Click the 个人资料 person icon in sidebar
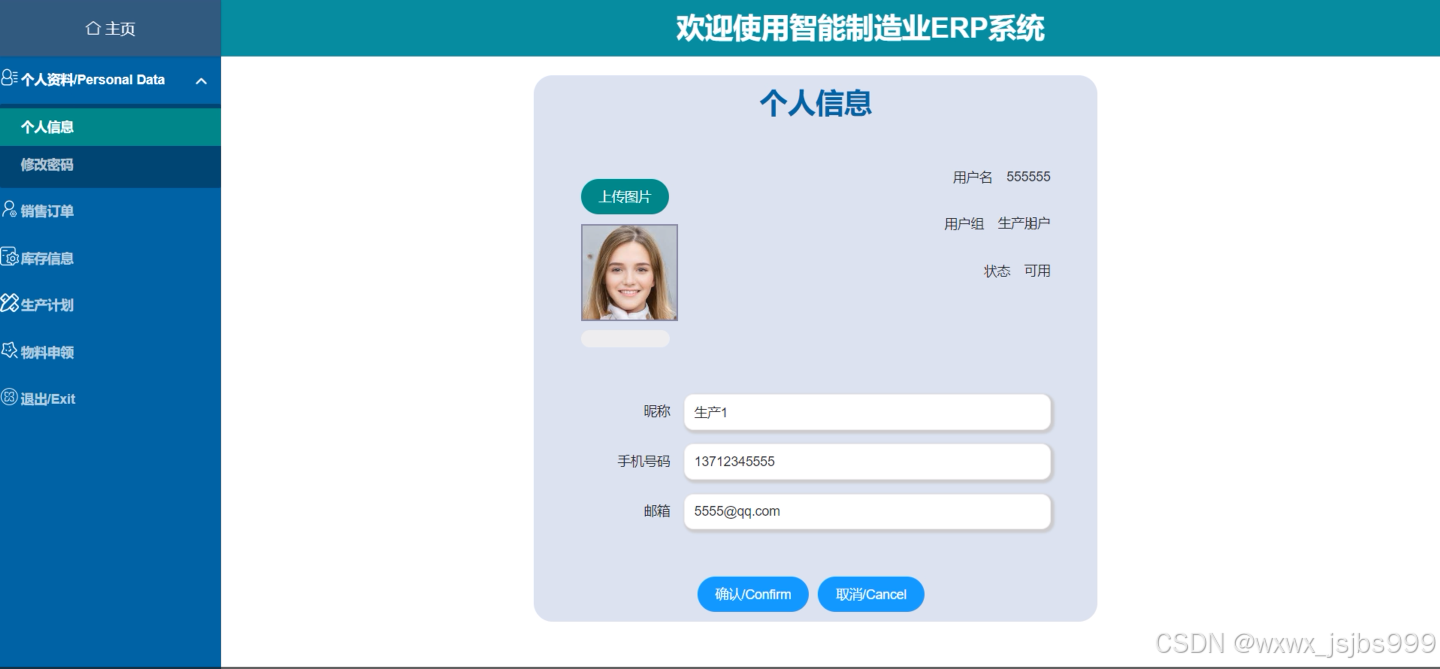Viewport: 1440px width, 669px height. pos(9,78)
